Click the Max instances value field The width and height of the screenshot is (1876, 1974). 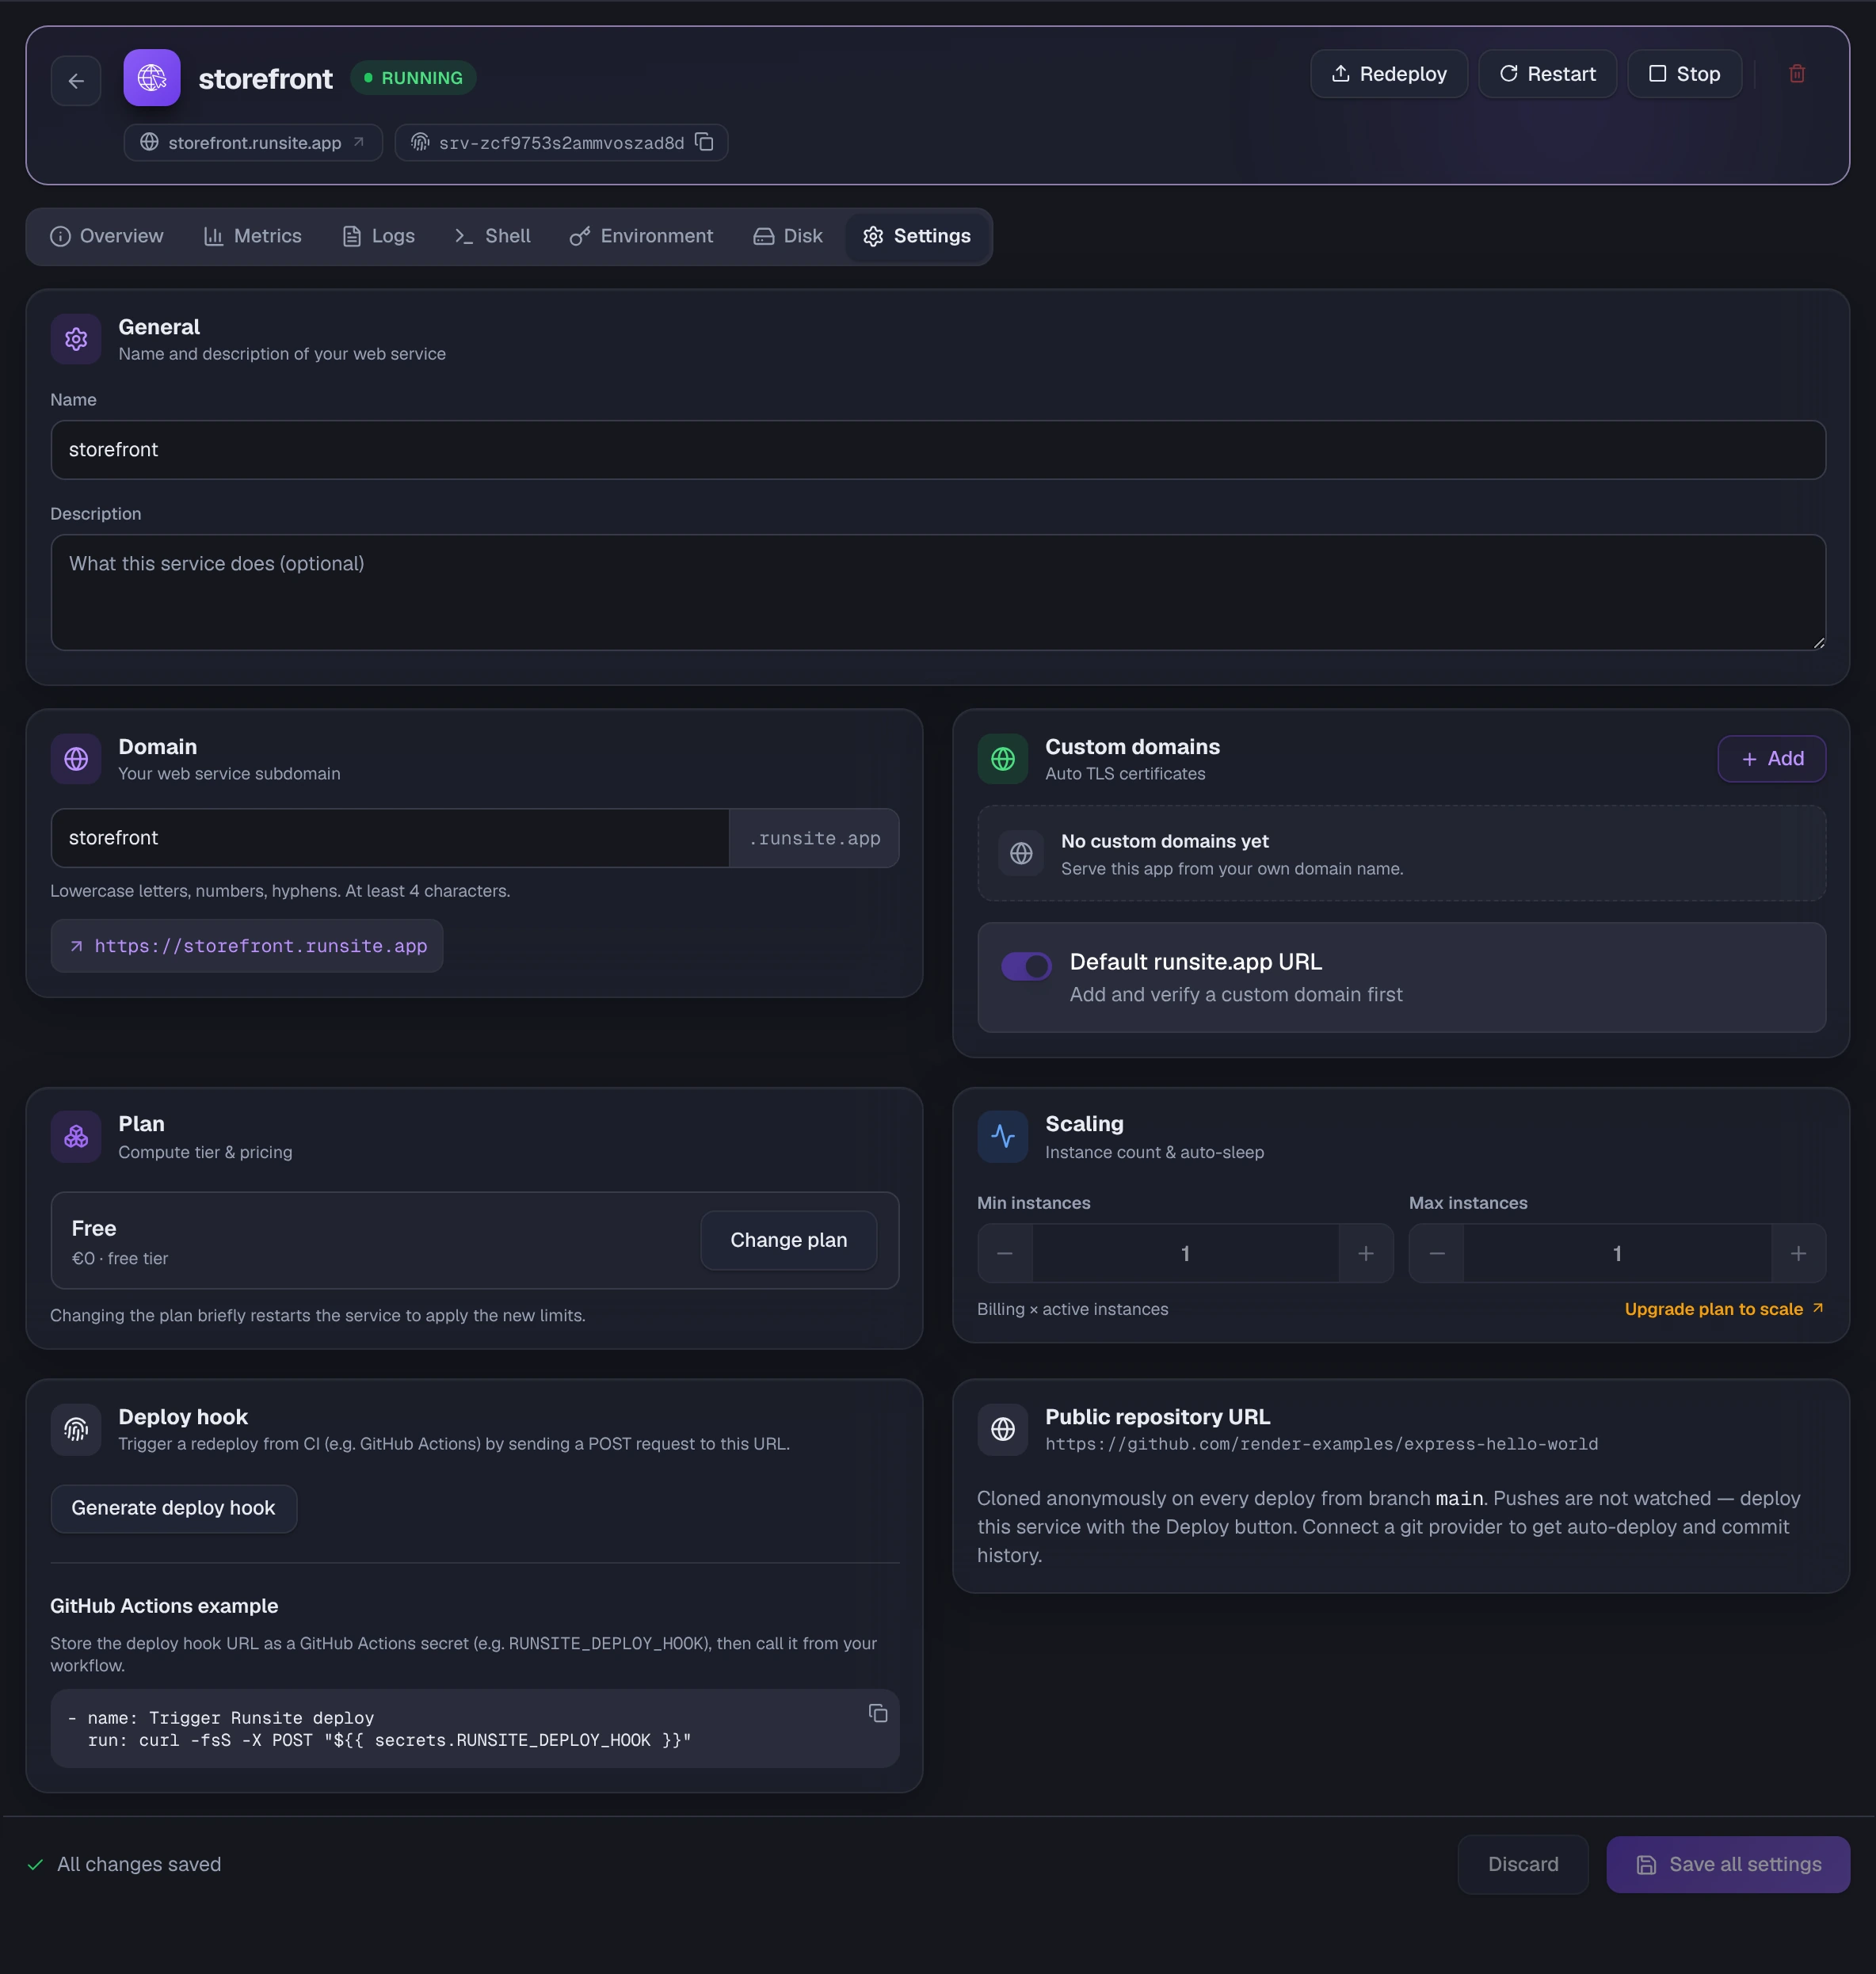1618,1253
